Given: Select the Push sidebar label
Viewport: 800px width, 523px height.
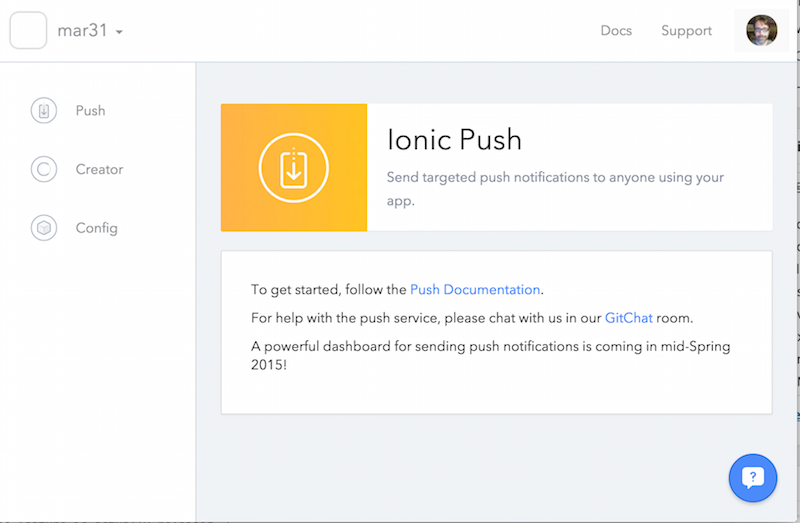Looking at the screenshot, I should tap(90, 111).
